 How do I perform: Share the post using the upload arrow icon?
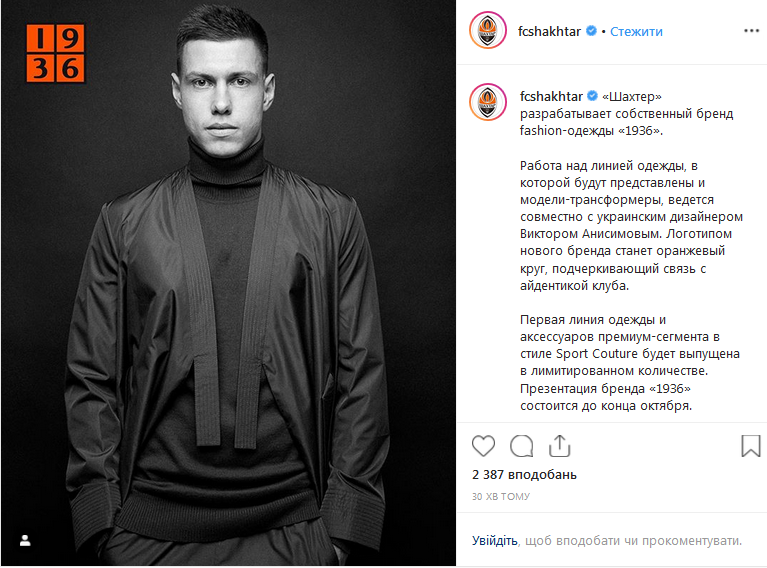(x=560, y=446)
